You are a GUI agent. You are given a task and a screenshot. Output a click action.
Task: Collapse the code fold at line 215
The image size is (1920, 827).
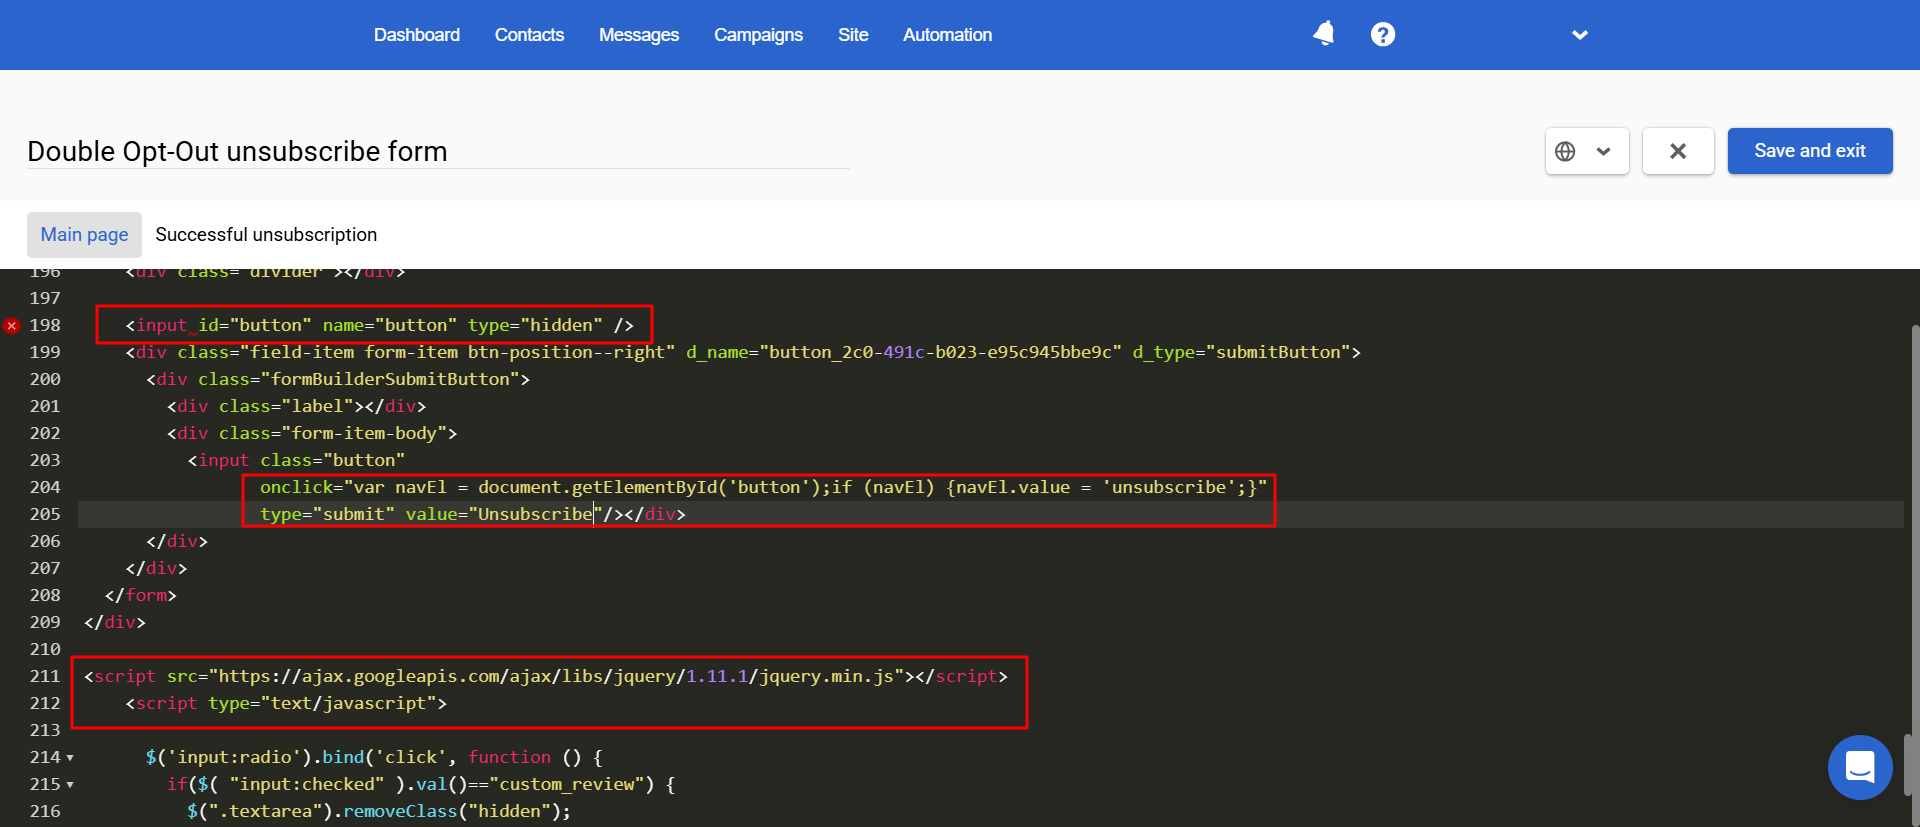point(70,785)
